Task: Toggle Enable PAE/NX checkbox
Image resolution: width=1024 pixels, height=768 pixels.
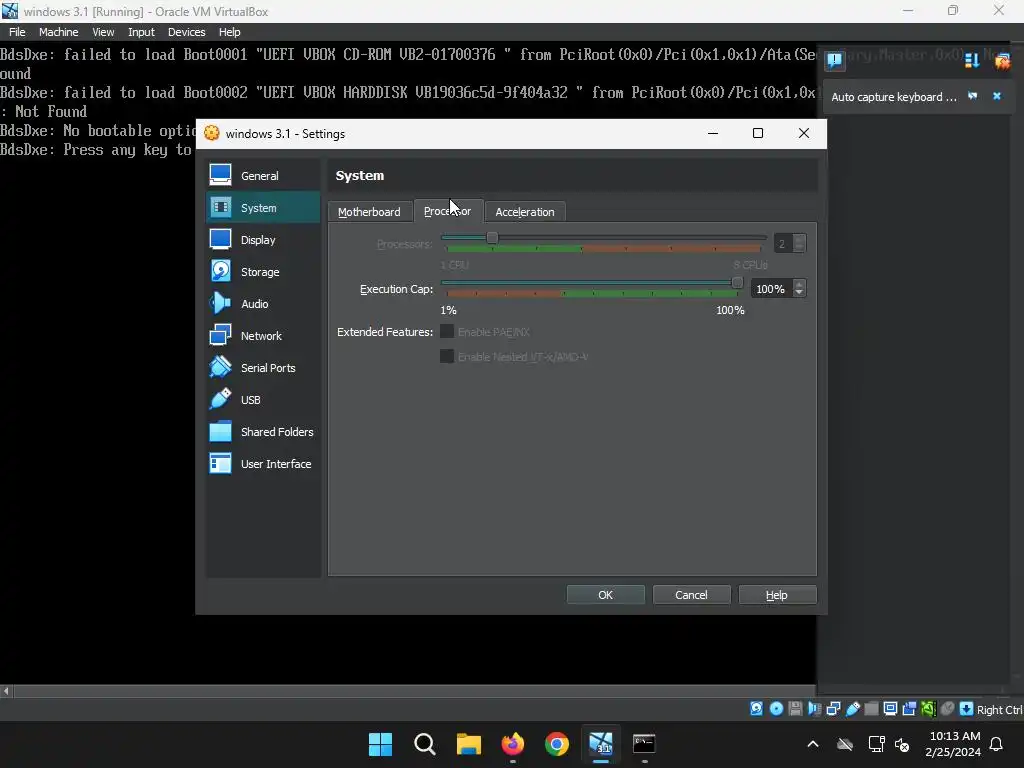Action: [447, 332]
